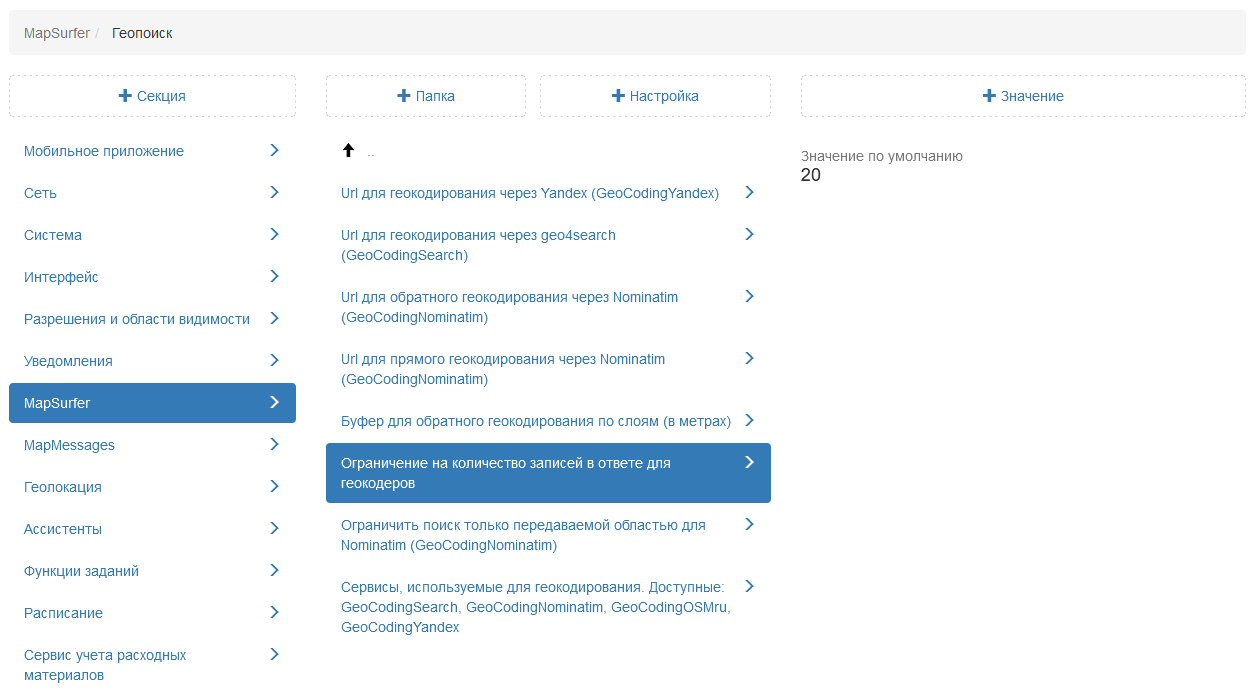Click chevron next to Сеть
1255x699 pixels.
(274, 192)
